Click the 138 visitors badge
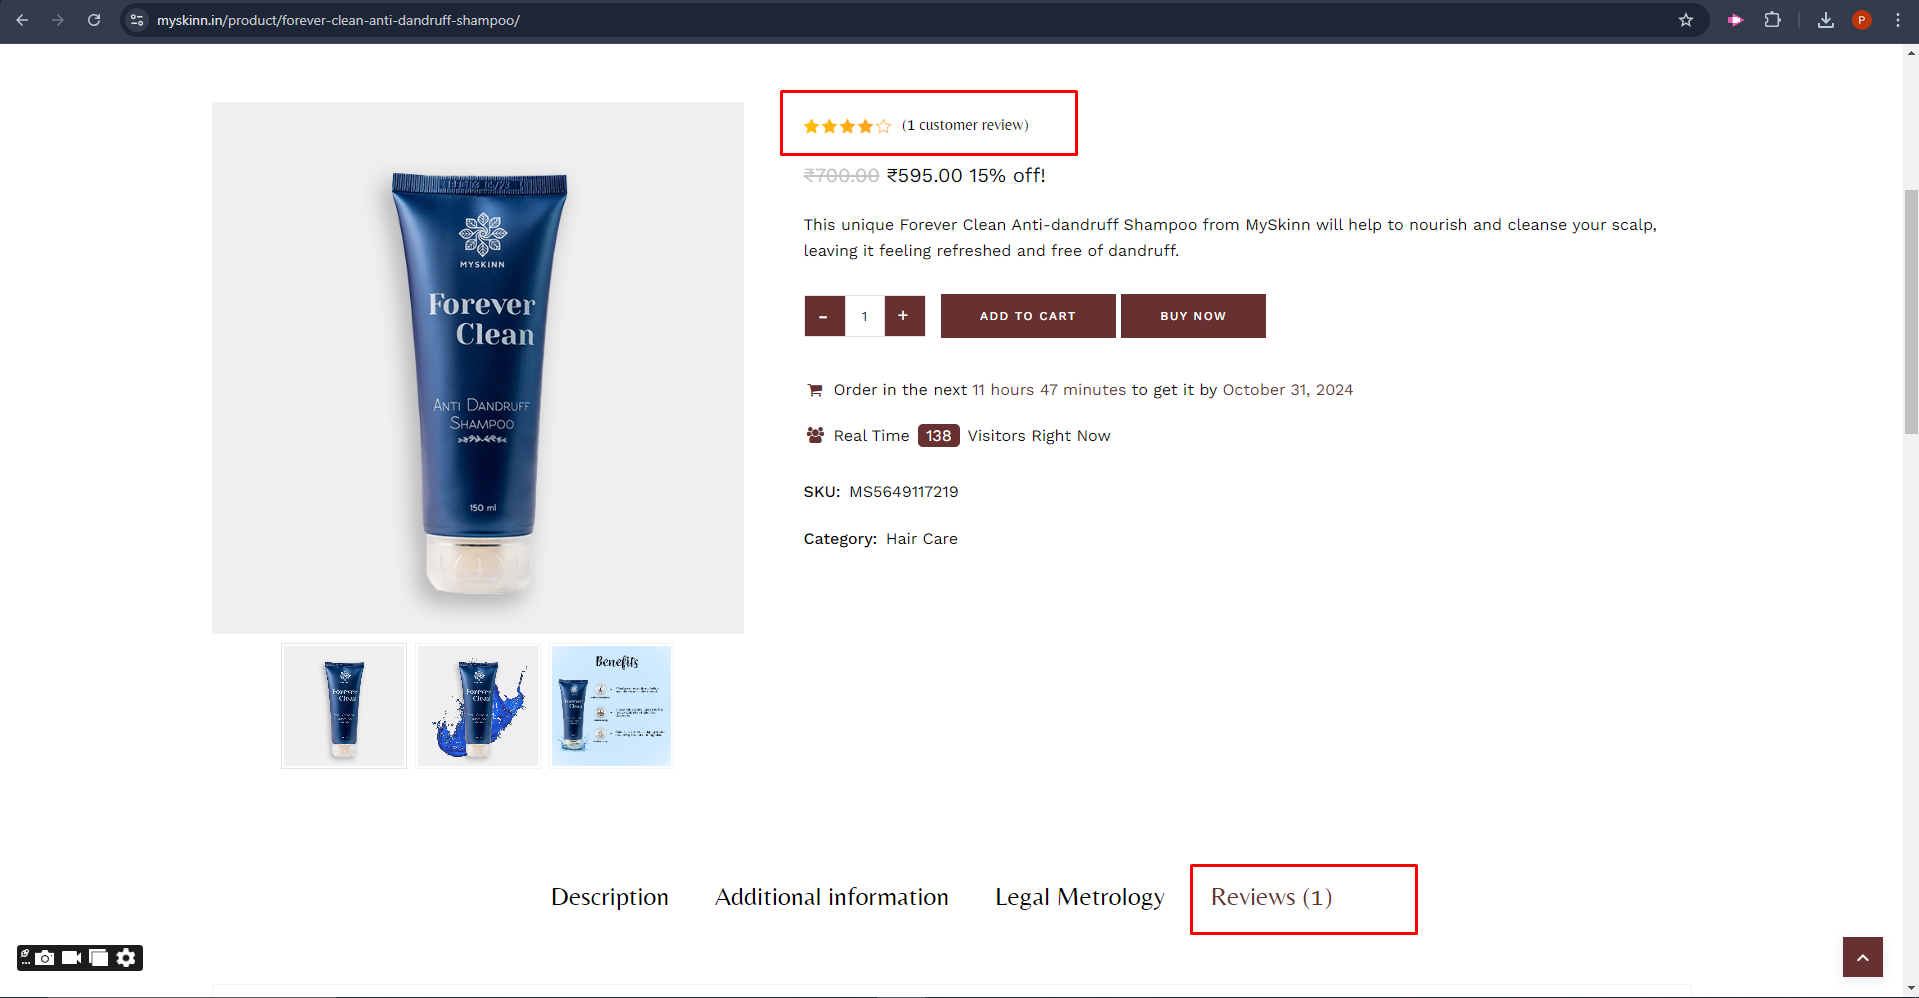This screenshot has height=998, width=1919. [x=939, y=436]
